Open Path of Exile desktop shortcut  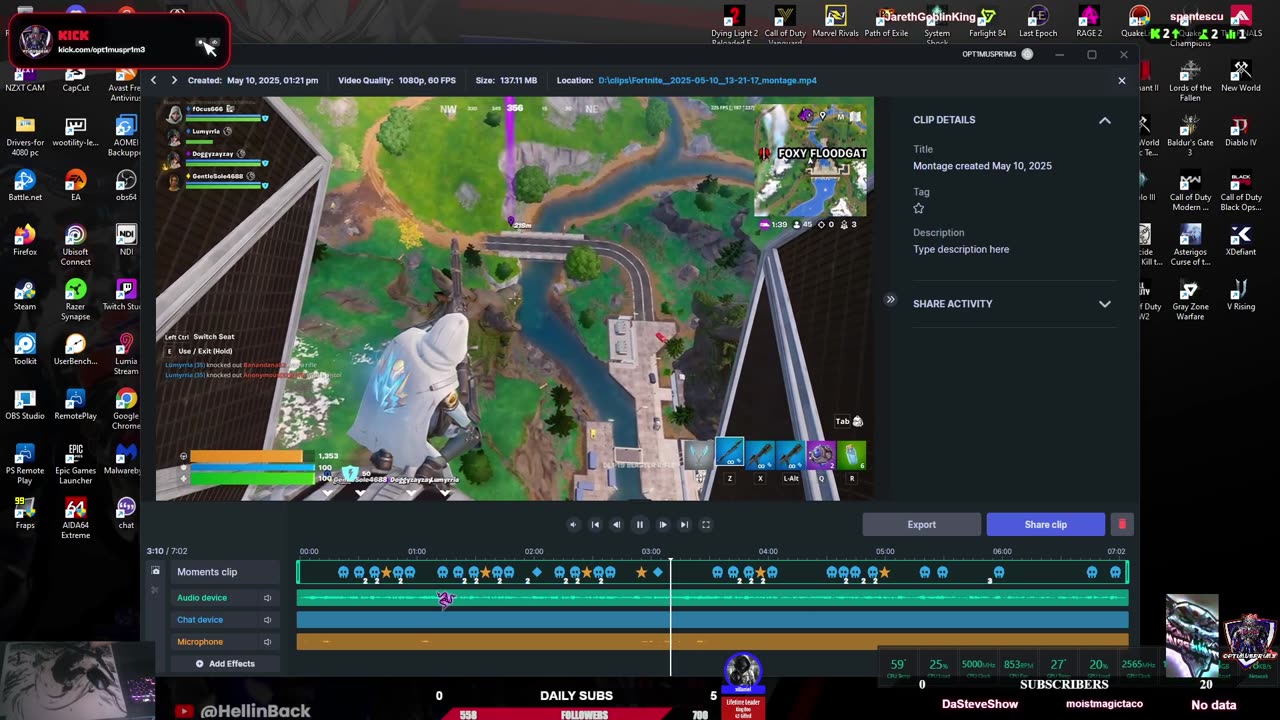(x=887, y=22)
